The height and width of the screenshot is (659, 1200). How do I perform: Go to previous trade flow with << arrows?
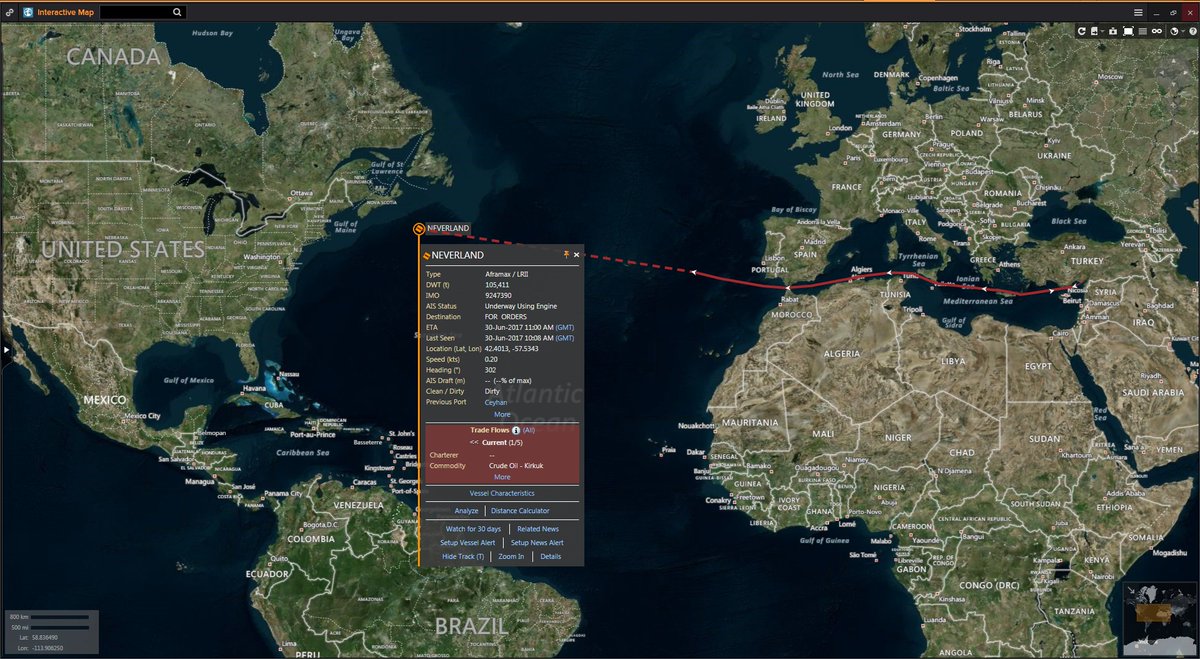click(x=473, y=441)
